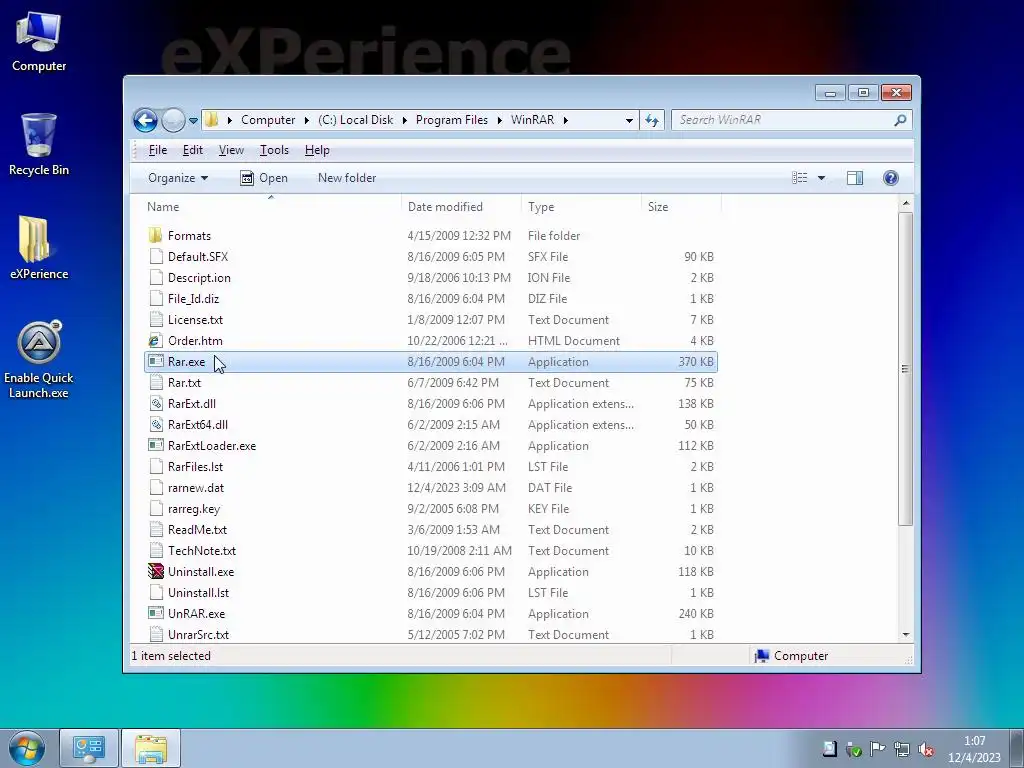Select the RarExtLoader.exe icon
This screenshot has width=1024, height=768.
click(155, 445)
